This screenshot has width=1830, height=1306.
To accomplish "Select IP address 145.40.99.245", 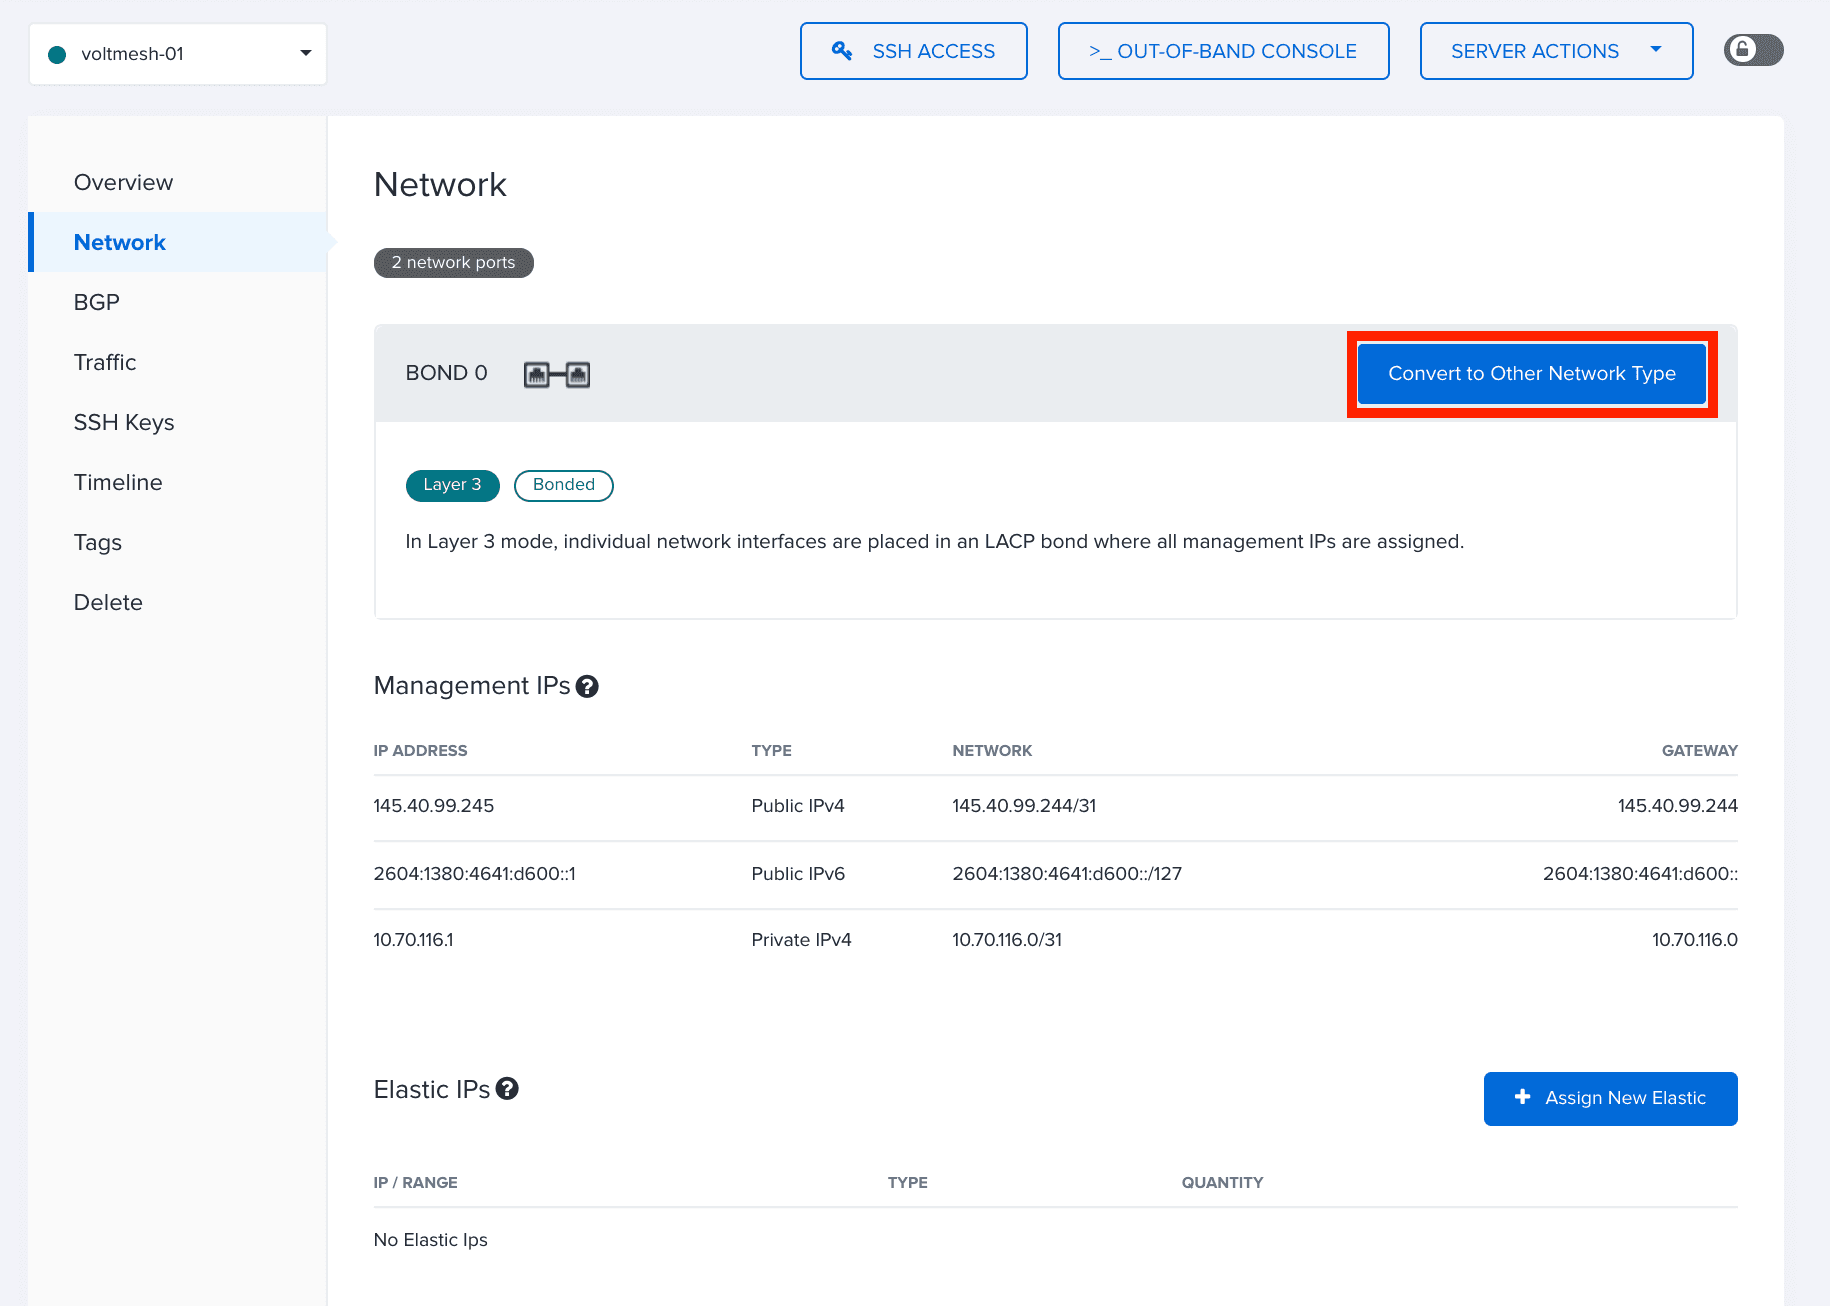I will [x=434, y=806].
